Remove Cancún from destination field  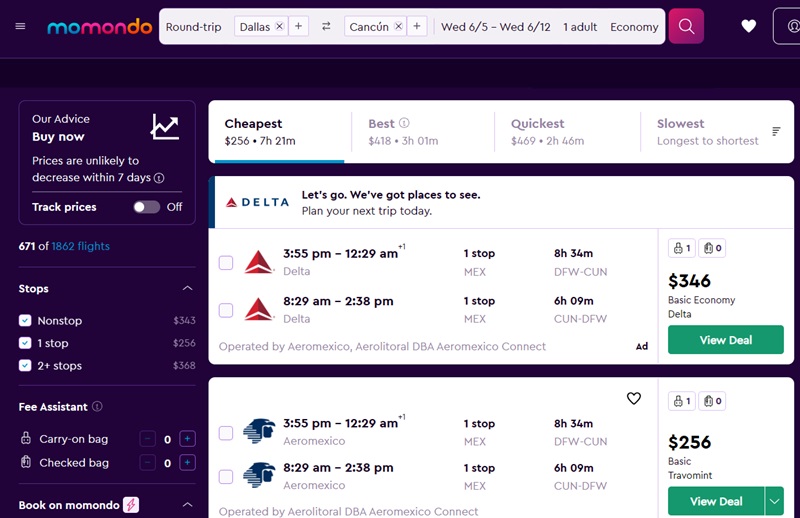(x=398, y=26)
